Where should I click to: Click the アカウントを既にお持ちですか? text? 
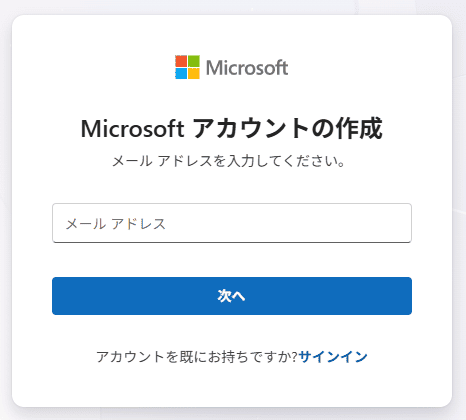tap(197, 357)
